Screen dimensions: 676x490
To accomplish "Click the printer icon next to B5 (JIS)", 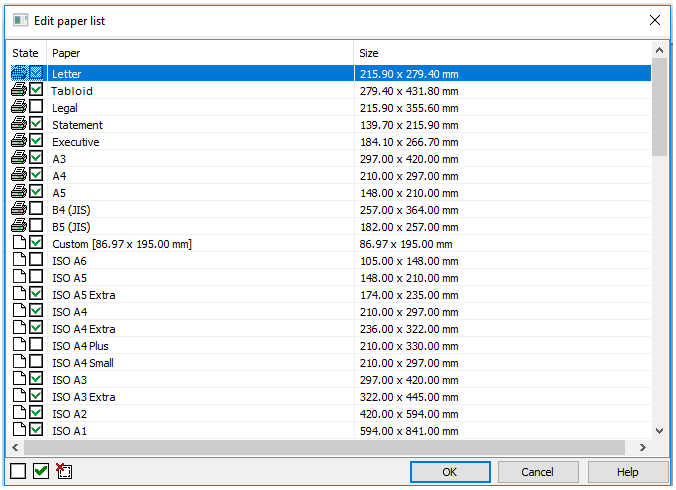I will pyautogui.click(x=19, y=225).
